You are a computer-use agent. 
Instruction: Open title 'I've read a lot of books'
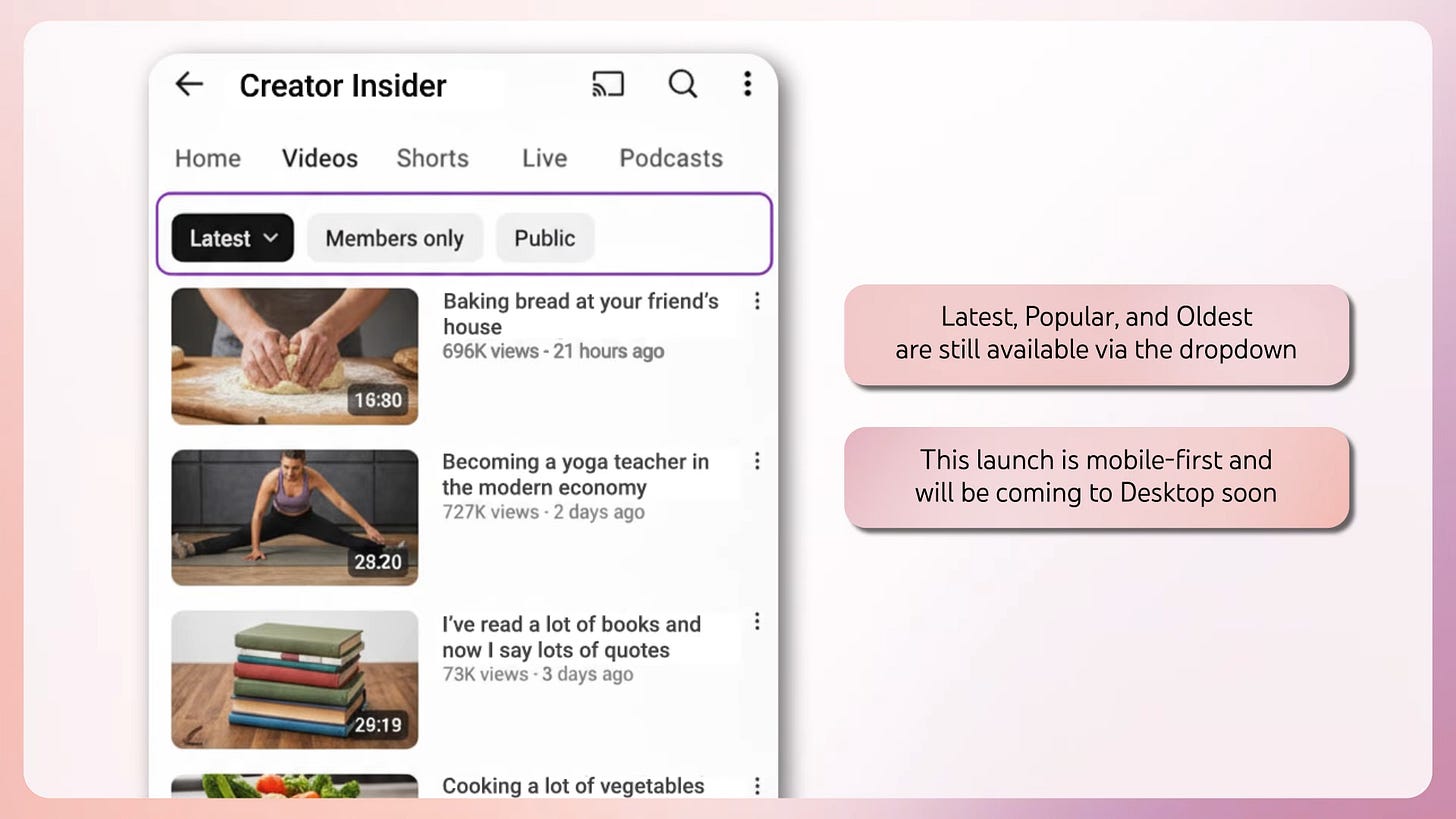(572, 637)
